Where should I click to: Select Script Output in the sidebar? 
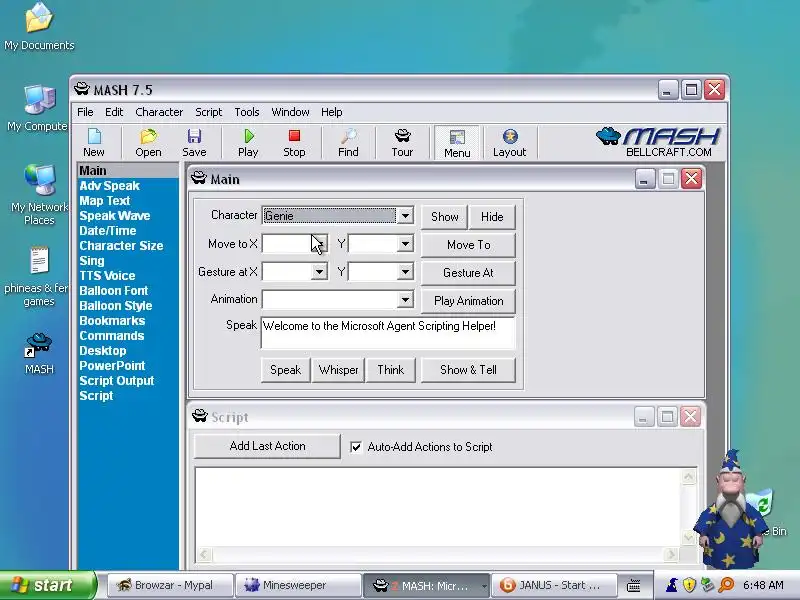[x=116, y=381]
